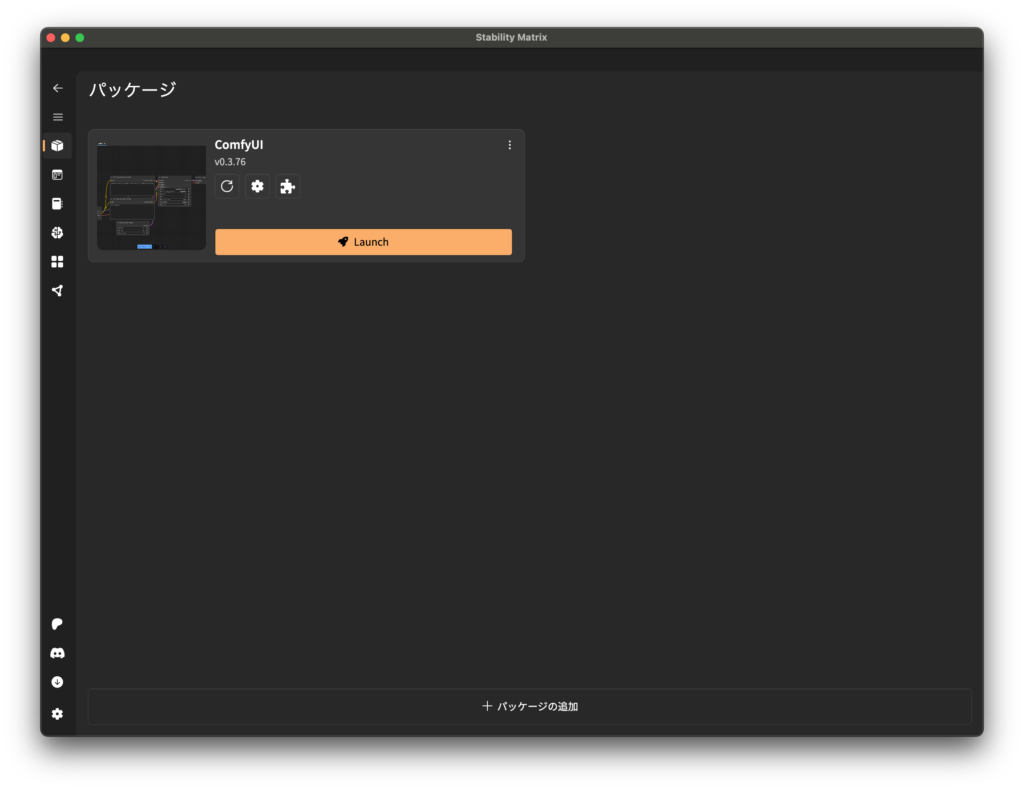Open the Inference window icon in sidebar
Viewport: 1024px width, 790px height.
pyautogui.click(x=57, y=175)
